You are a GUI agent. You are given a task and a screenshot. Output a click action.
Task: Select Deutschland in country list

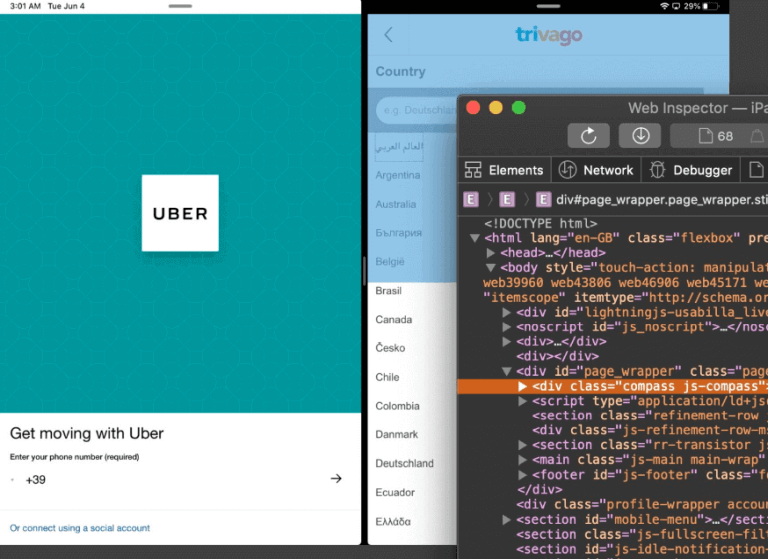coord(405,463)
